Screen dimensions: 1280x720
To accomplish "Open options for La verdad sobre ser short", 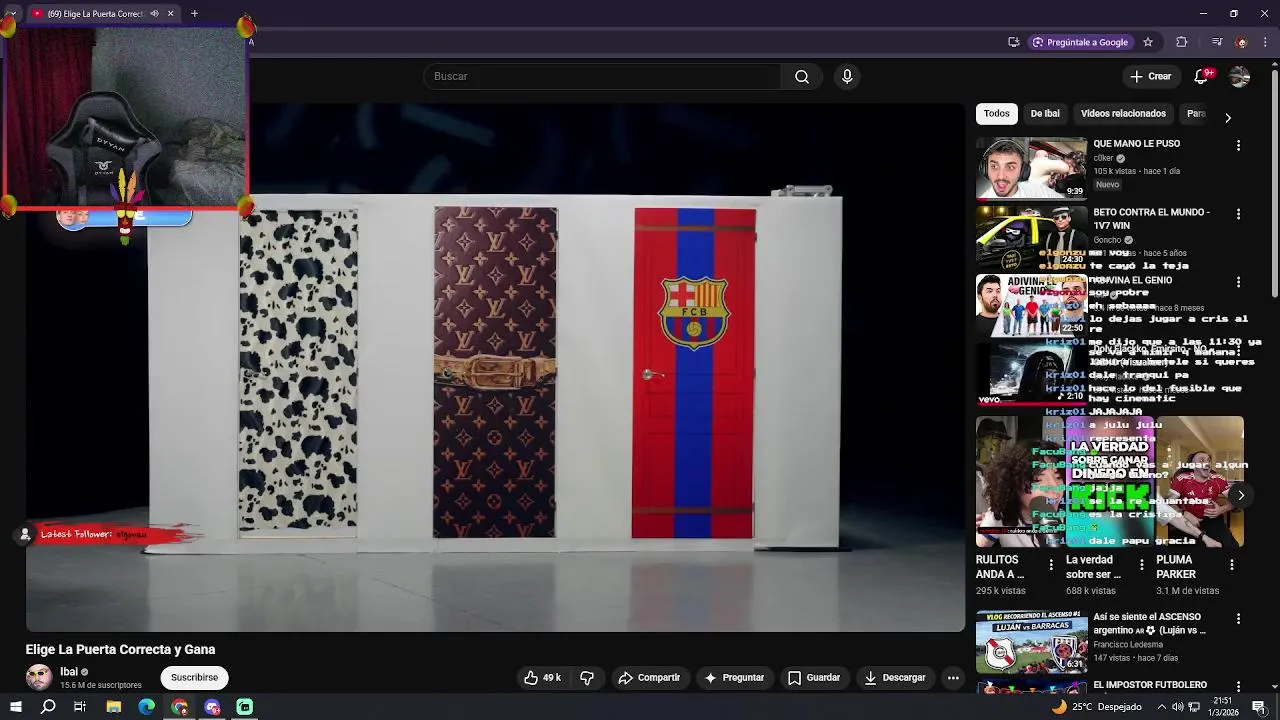I will [x=1141, y=565].
